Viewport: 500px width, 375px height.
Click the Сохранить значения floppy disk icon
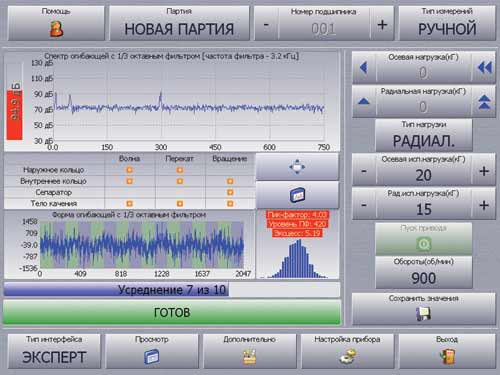click(423, 314)
